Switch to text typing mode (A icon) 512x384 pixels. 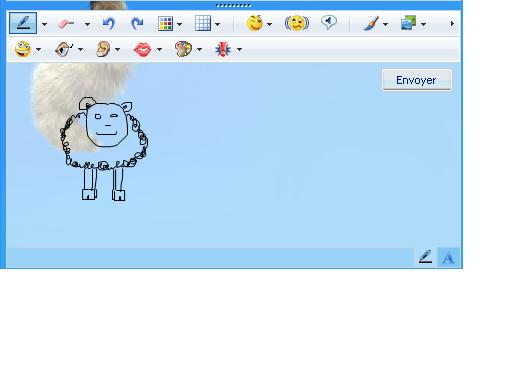(x=448, y=257)
